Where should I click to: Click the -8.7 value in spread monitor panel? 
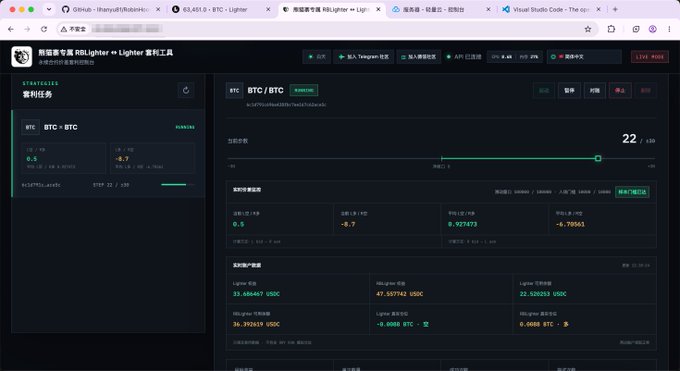(348, 224)
